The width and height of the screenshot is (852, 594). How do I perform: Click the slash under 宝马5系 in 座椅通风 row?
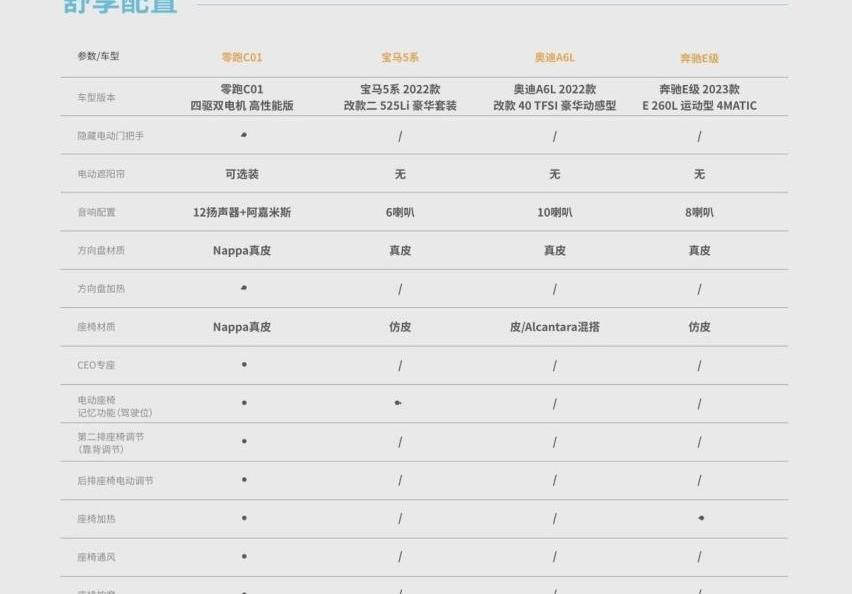click(x=400, y=557)
